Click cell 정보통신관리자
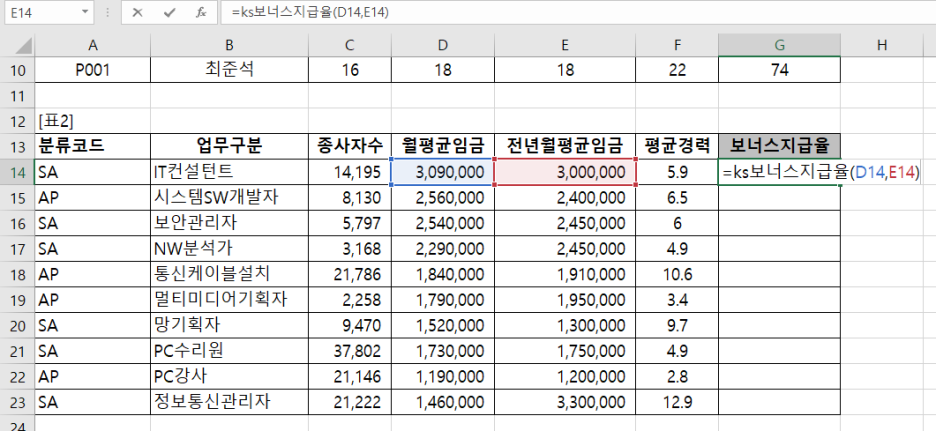This screenshot has width=936, height=431. (229, 402)
